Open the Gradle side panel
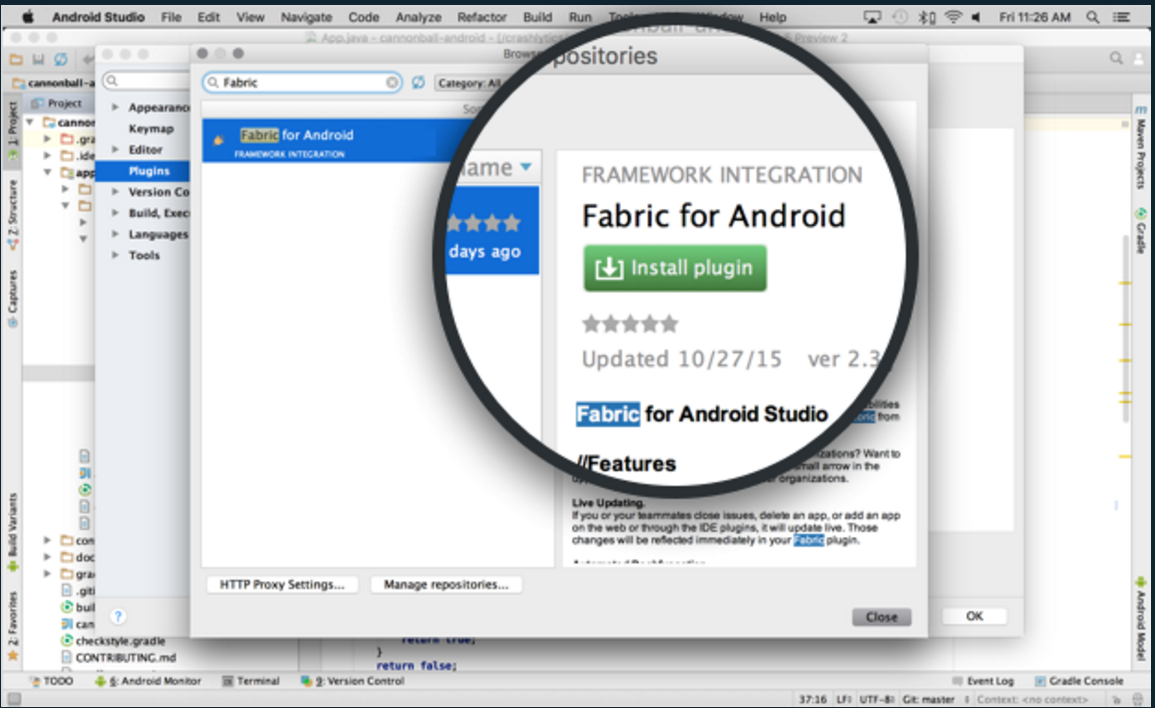 [x=1141, y=231]
